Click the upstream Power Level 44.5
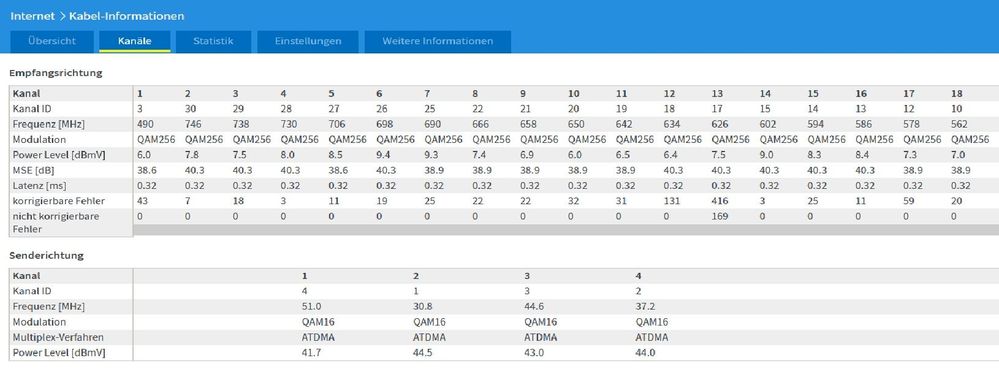This screenshot has height=371, width=999. coord(423,353)
